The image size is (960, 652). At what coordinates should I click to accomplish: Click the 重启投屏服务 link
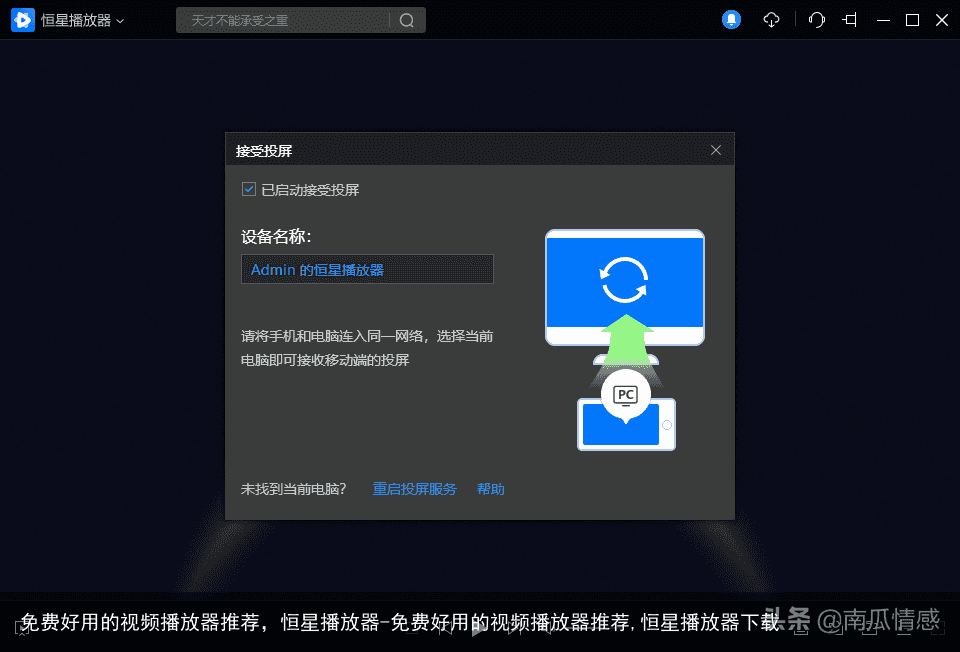click(414, 489)
